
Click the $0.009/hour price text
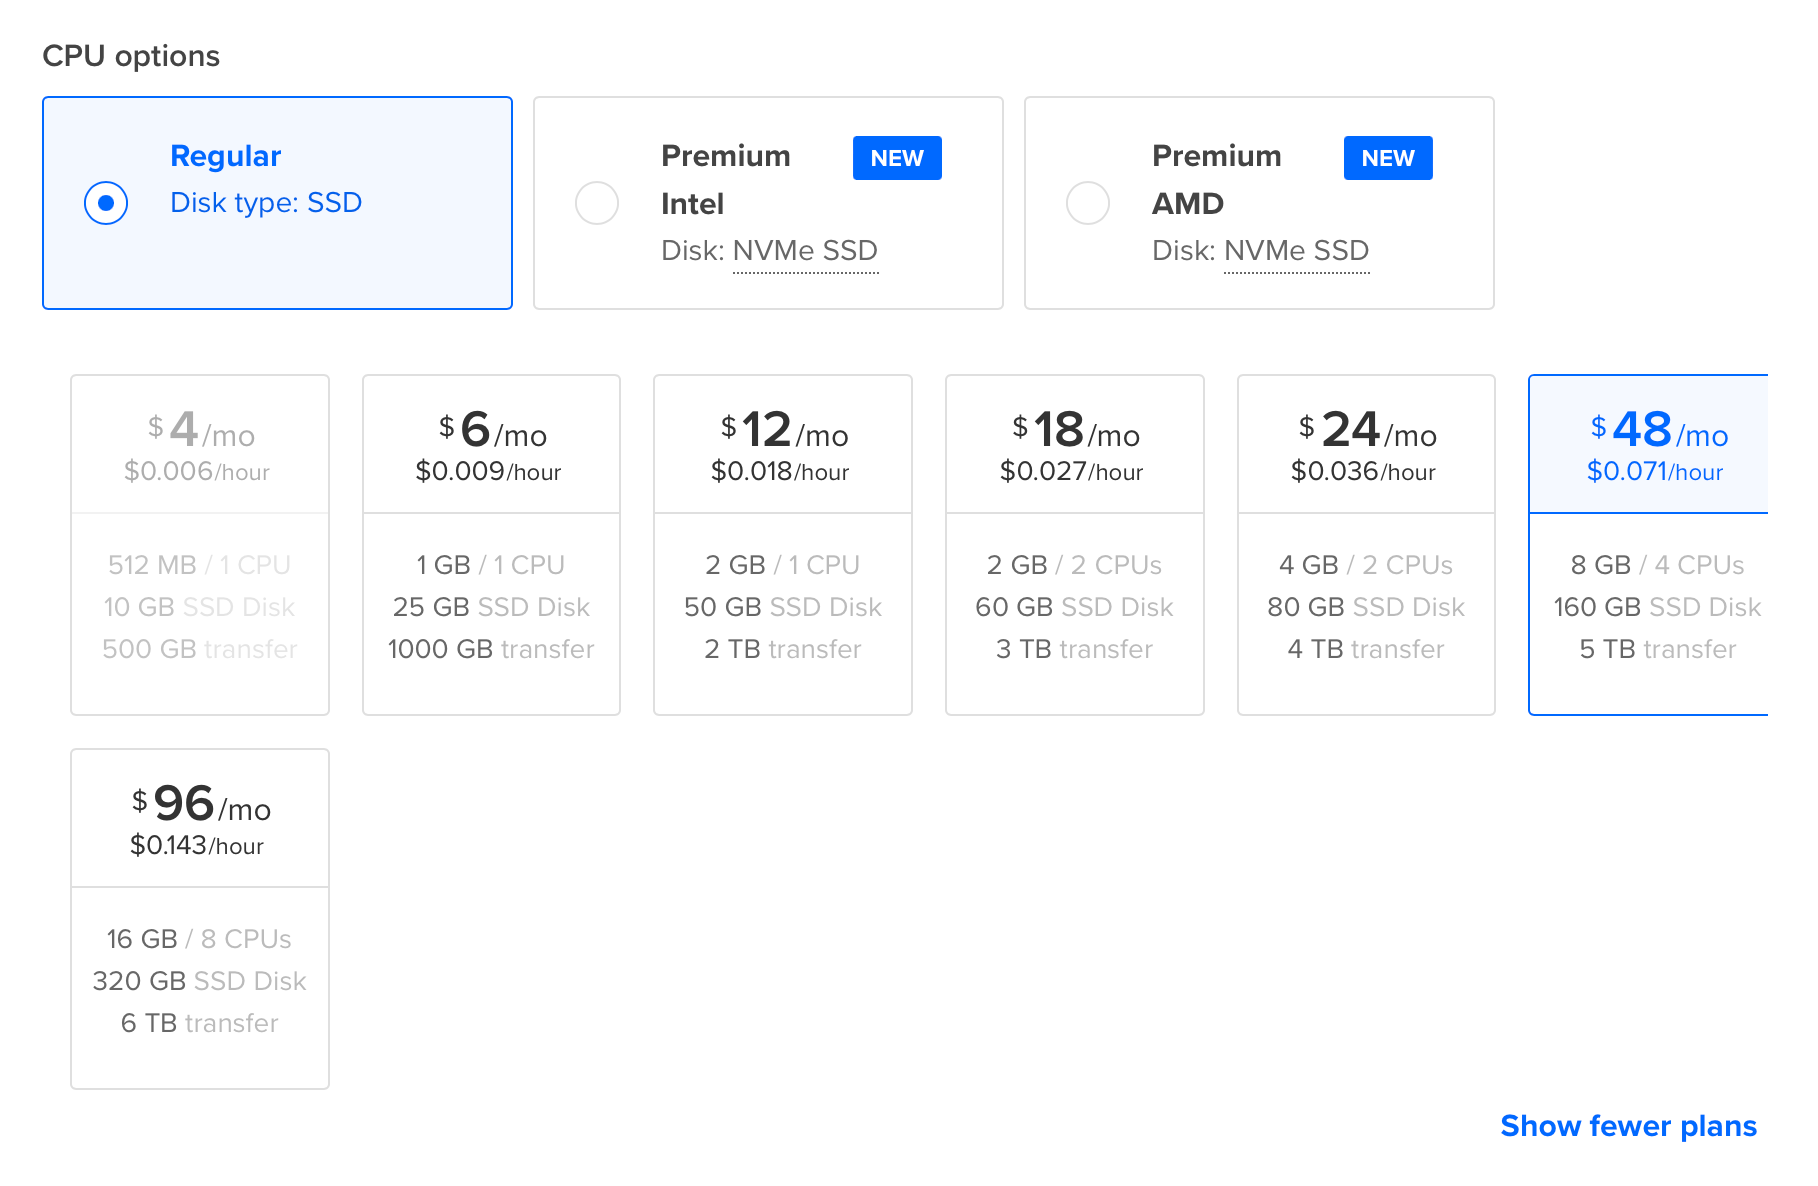(x=489, y=472)
